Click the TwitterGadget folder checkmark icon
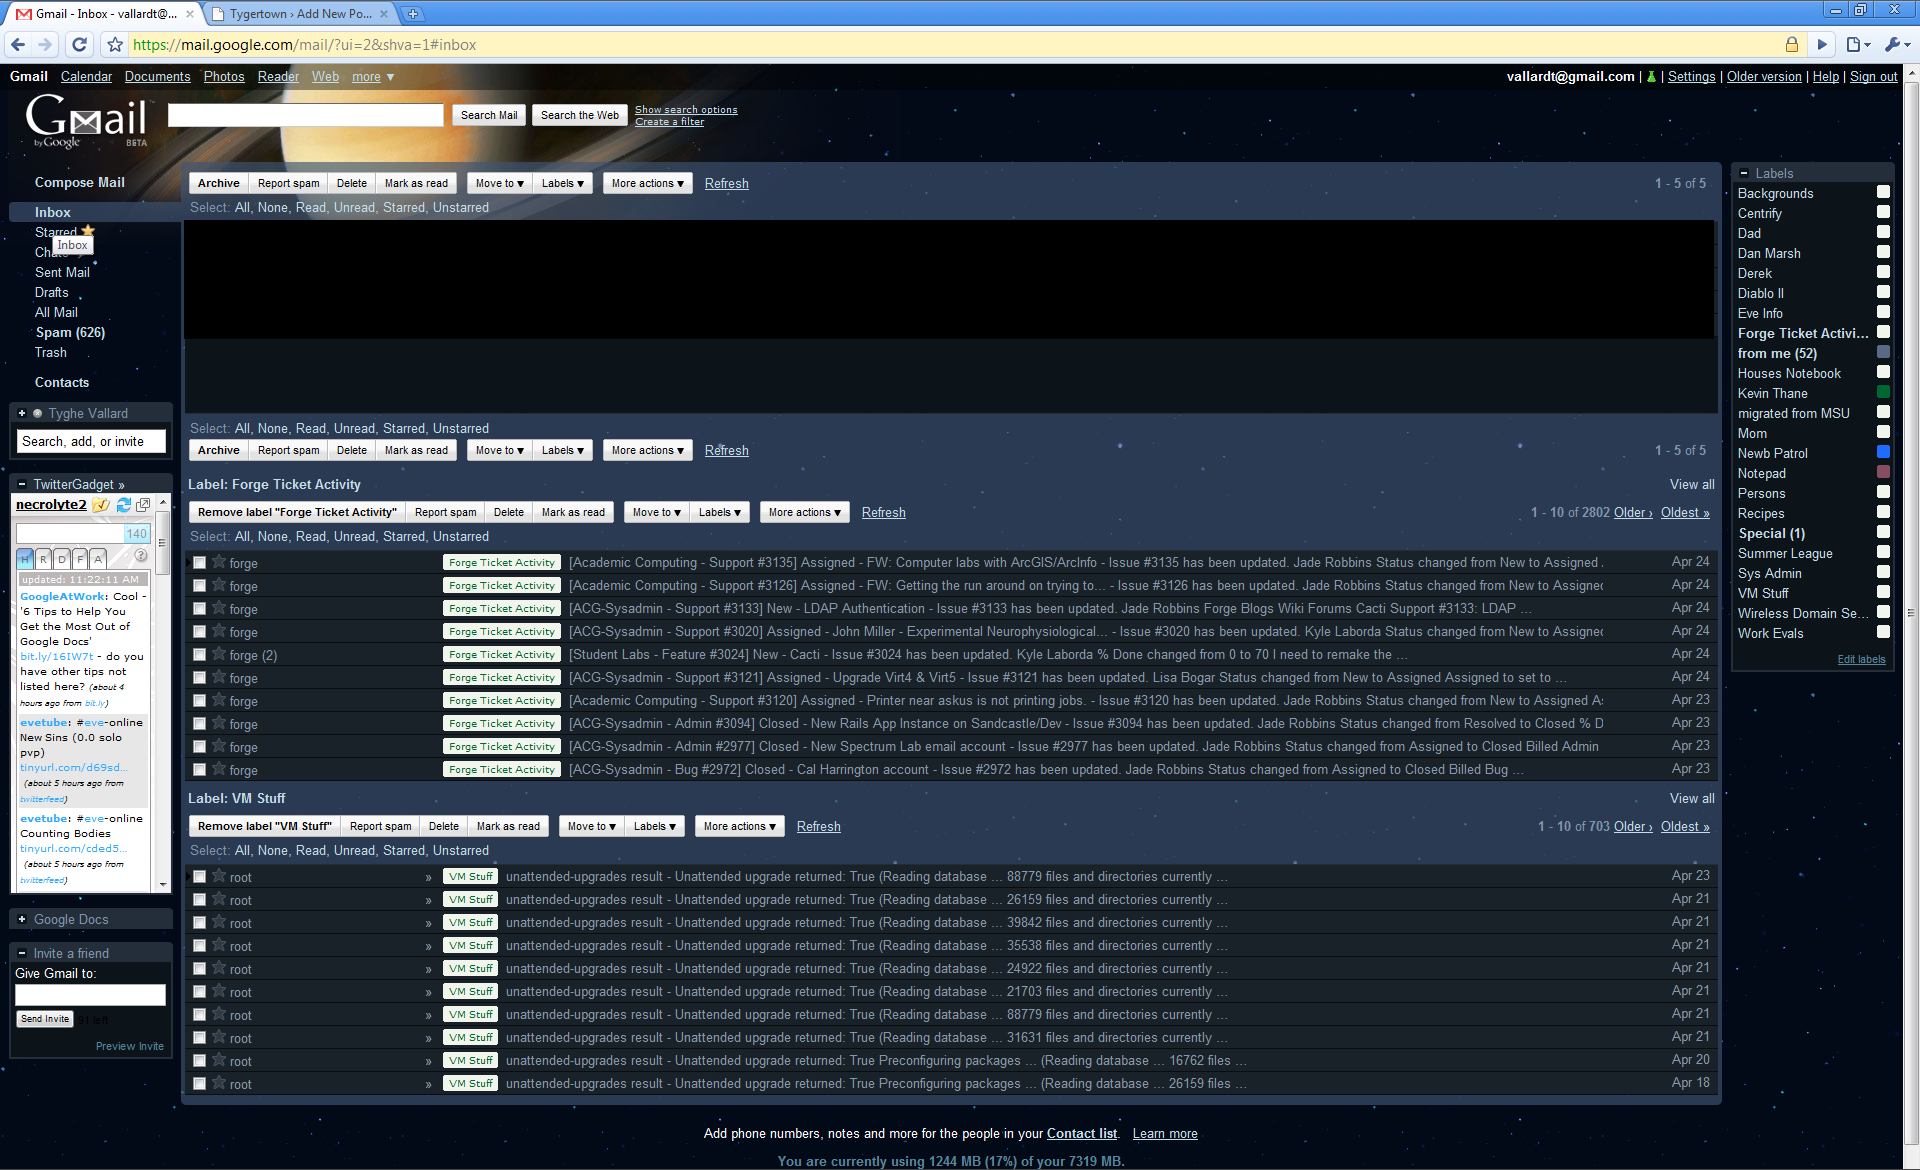Viewport: 1920px width, 1170px height. pos(101,505)
